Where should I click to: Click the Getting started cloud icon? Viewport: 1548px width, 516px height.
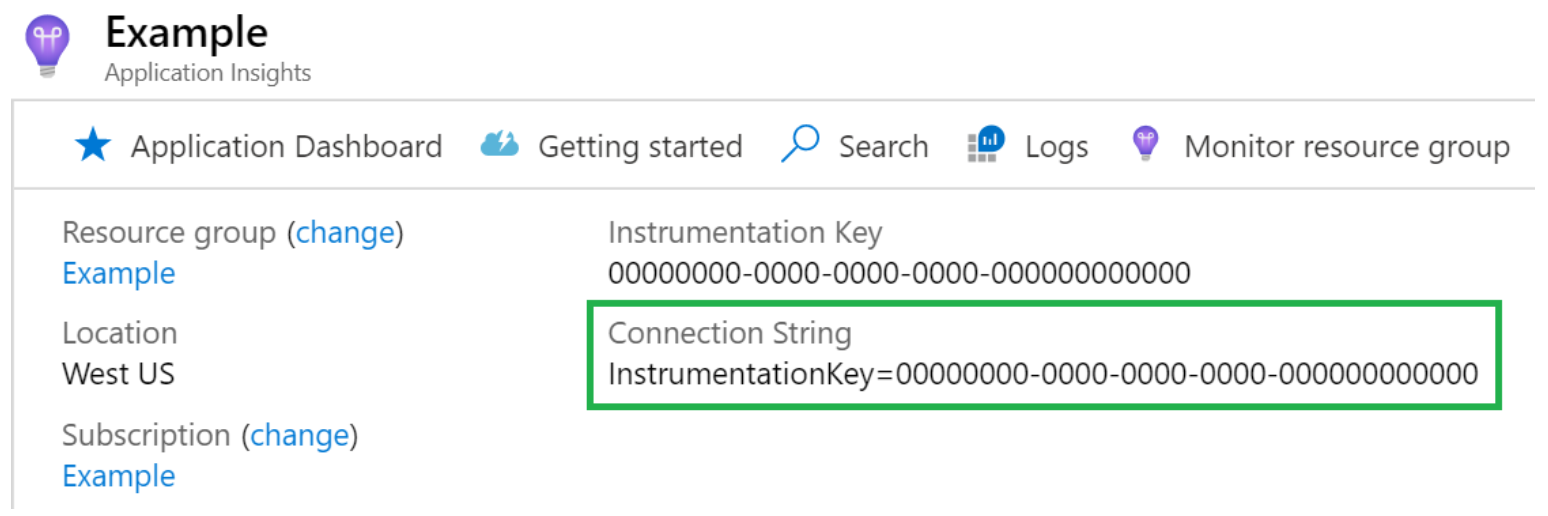coord(500,146)
